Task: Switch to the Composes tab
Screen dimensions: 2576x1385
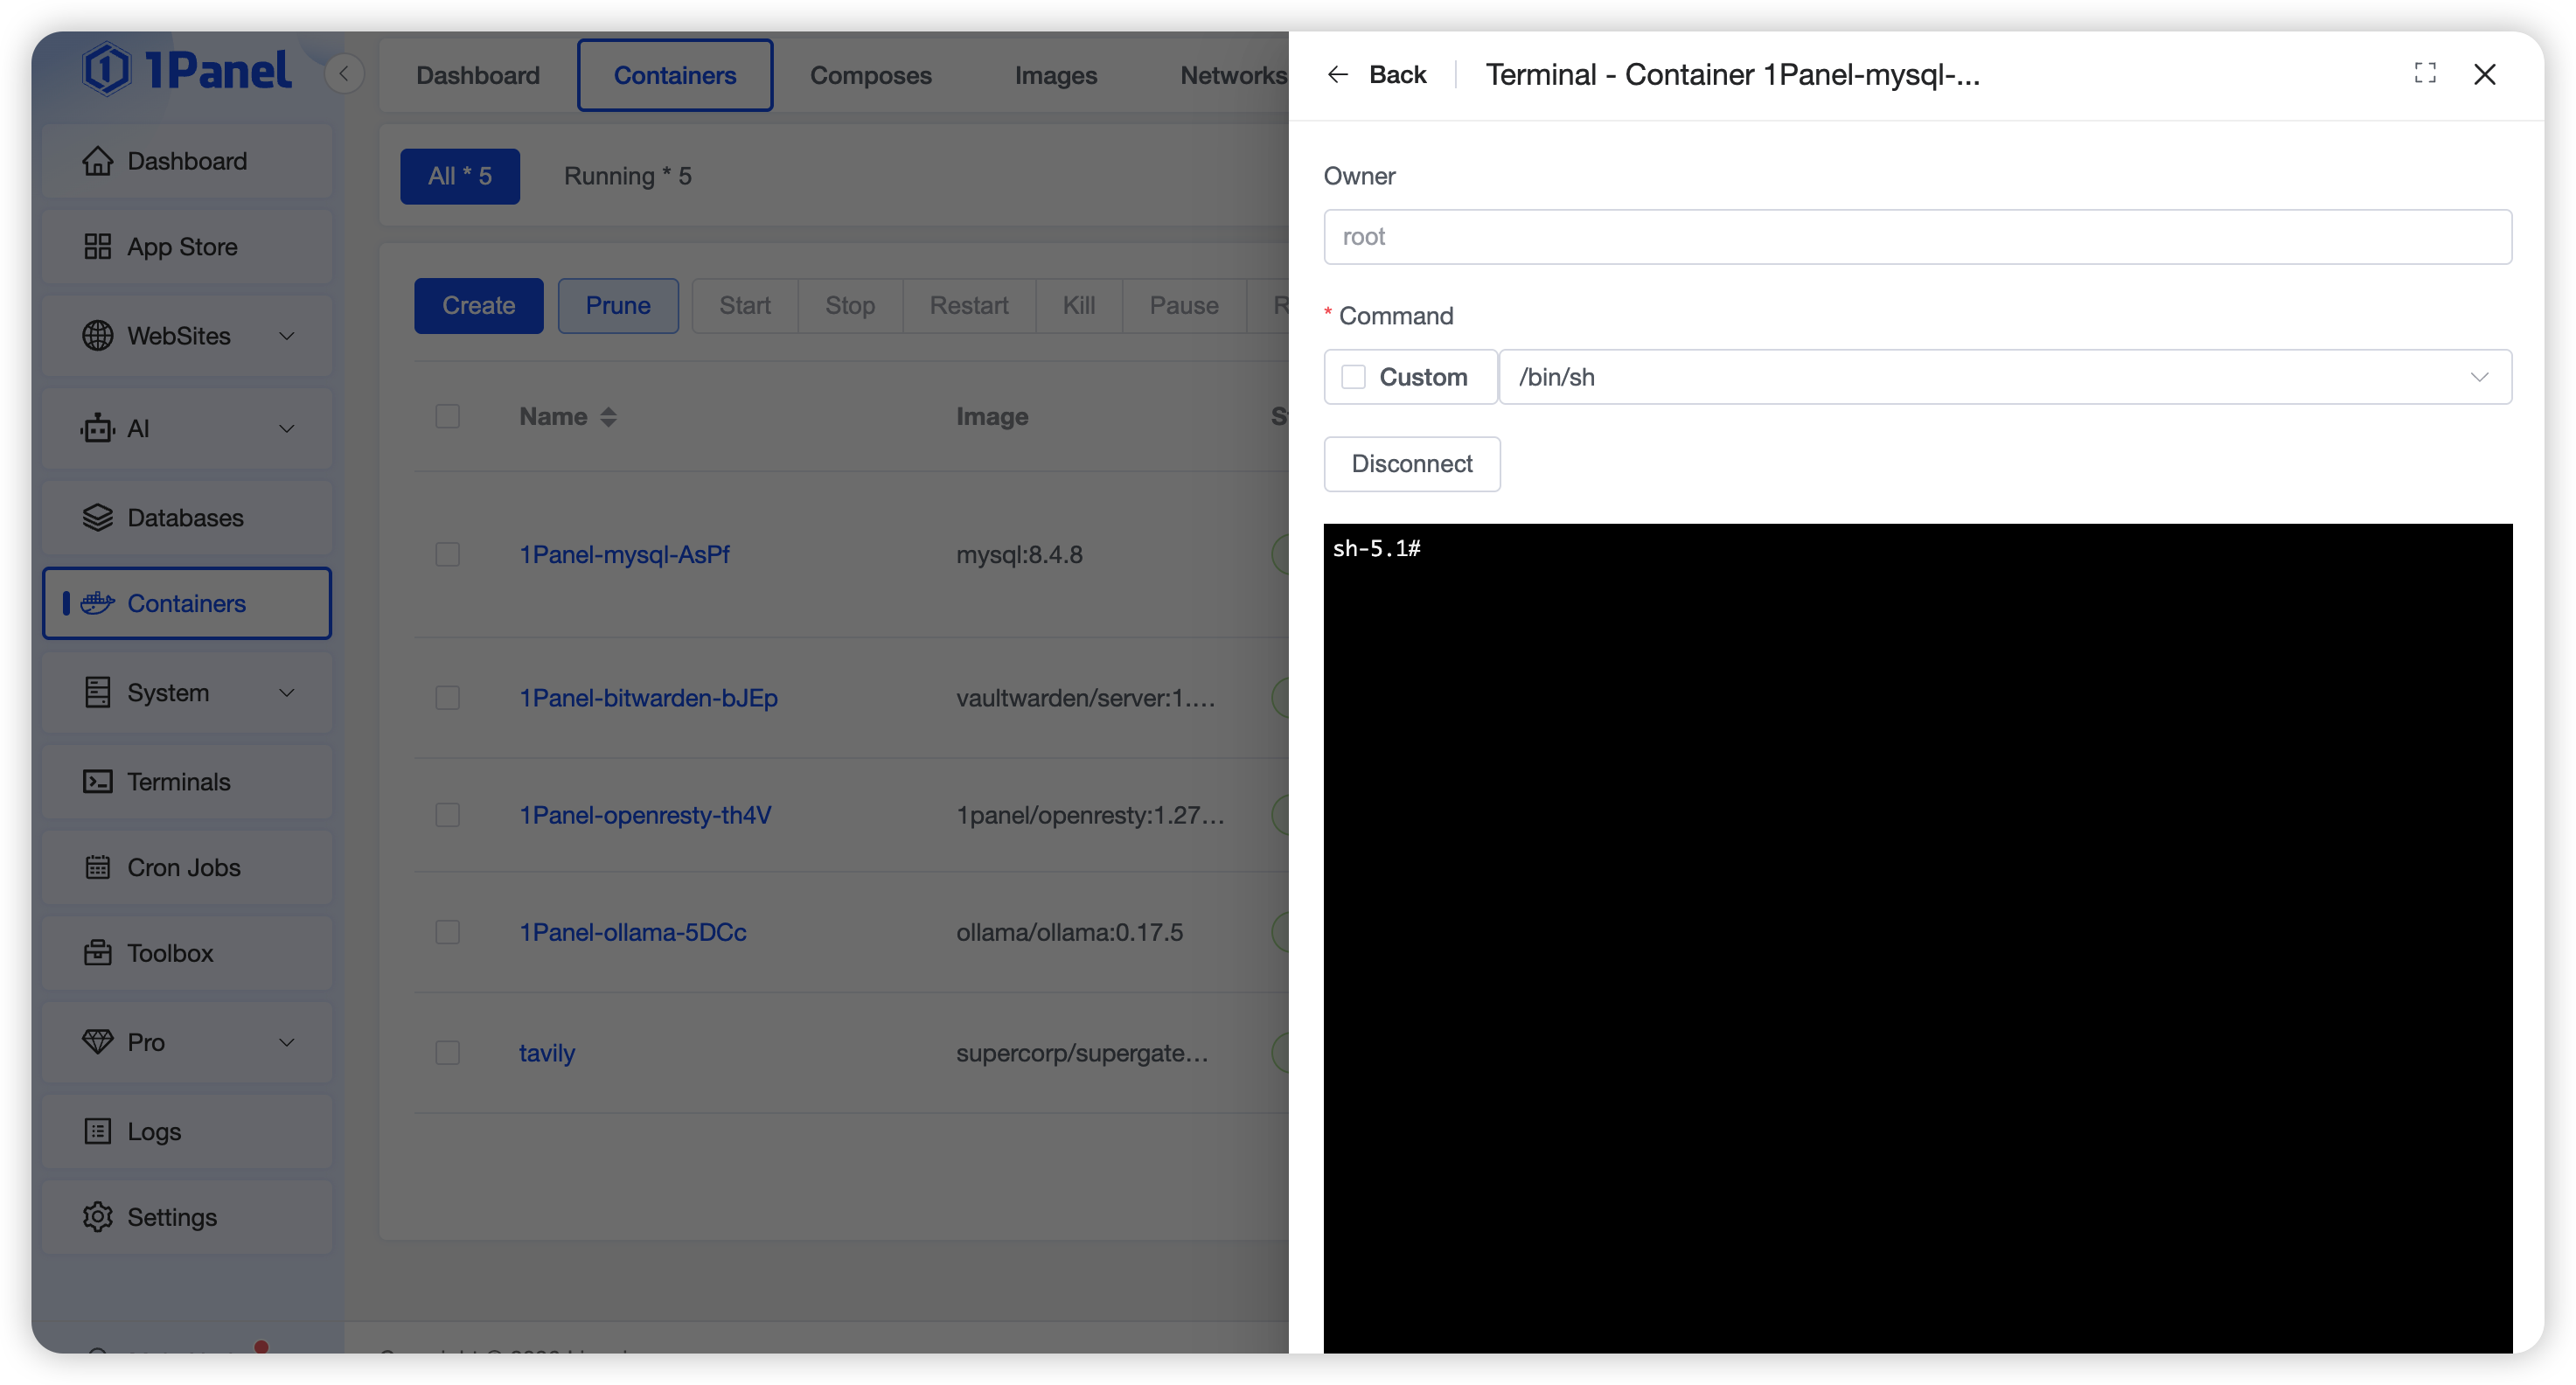Action: 870,75
